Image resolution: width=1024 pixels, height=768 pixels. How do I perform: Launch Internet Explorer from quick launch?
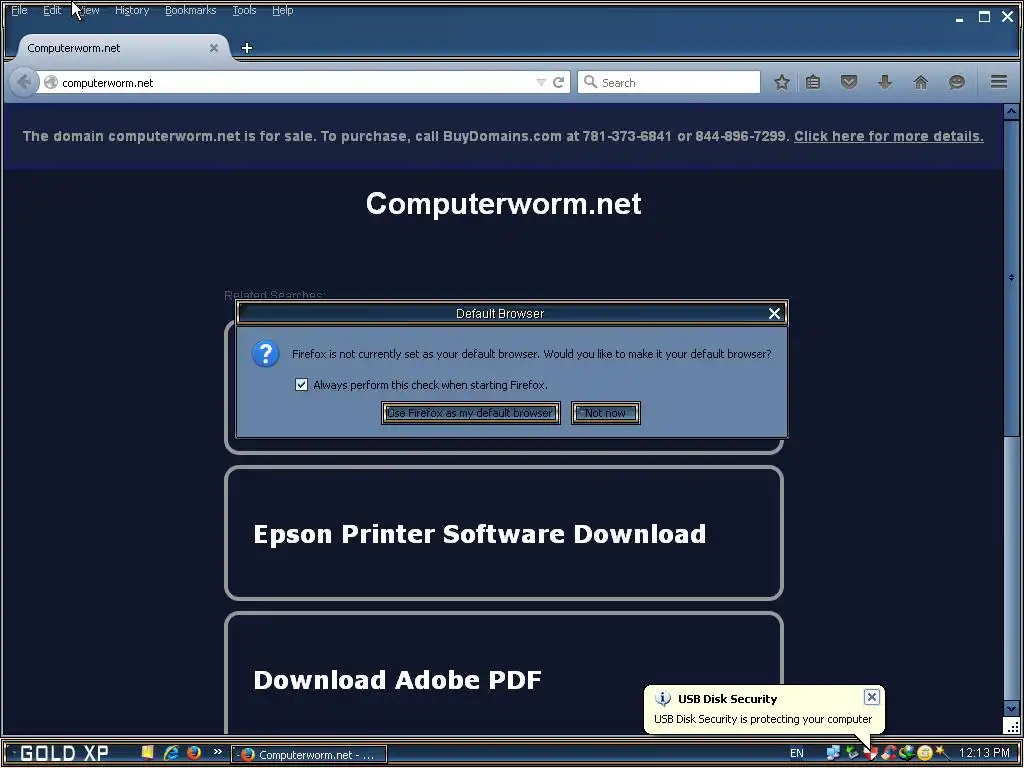[171, 753]
